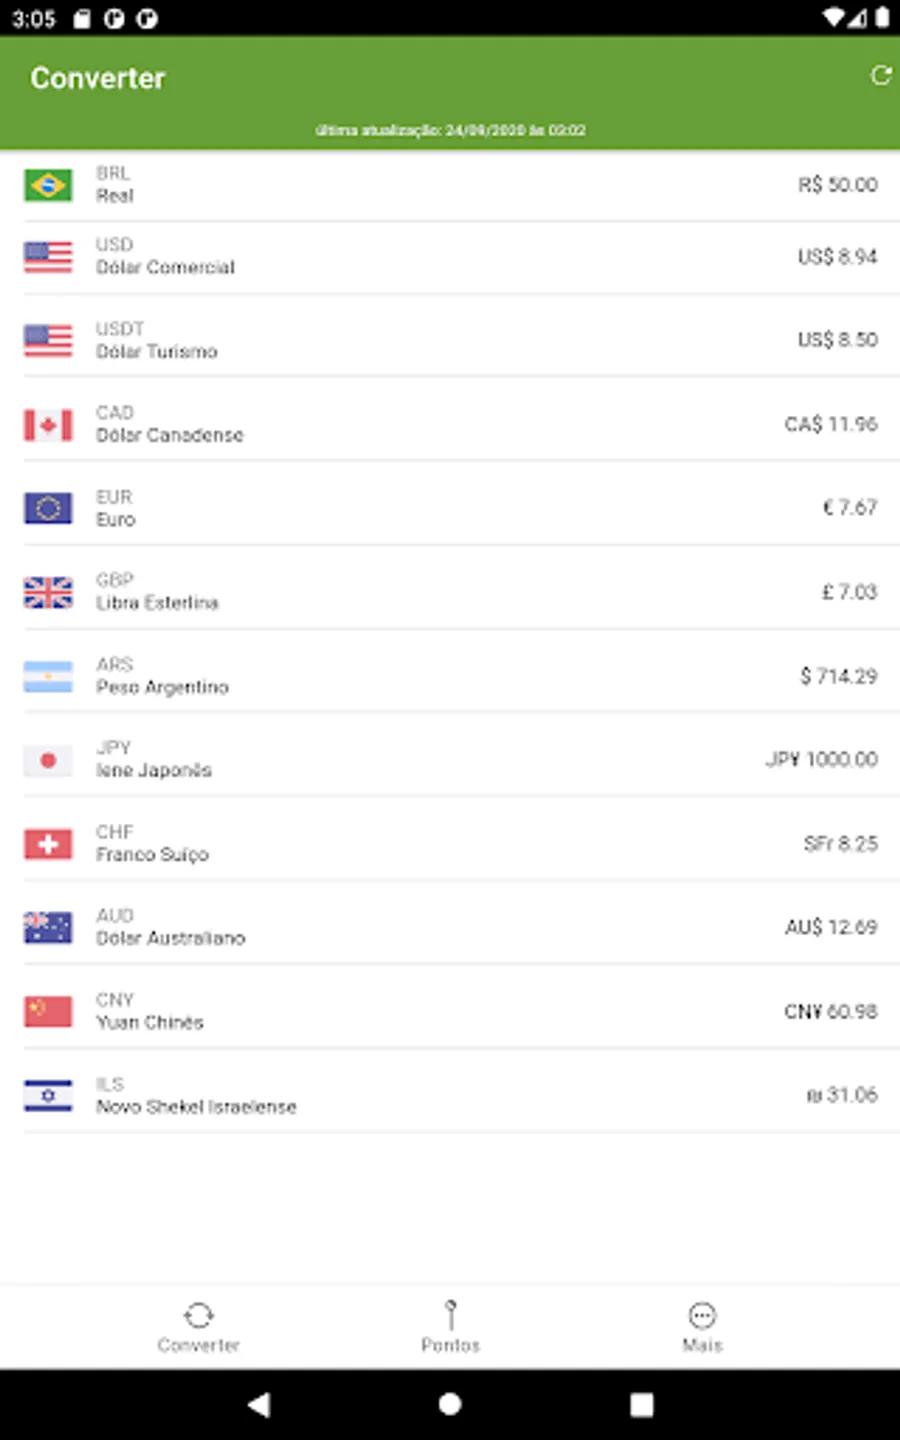Screen dimensions: 900x1440
Task: Tap the Brazil flag icon
Action: tap(48, 185)
